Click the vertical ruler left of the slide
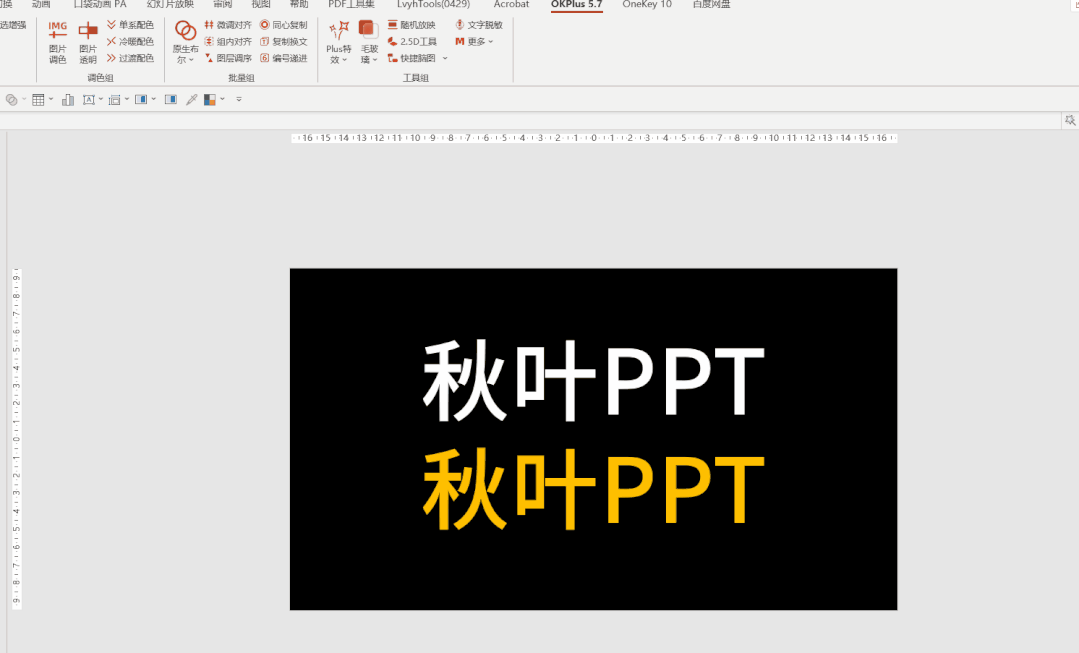Image resolution: width=1079 pixels, height=653 pixels. (17, 439)
